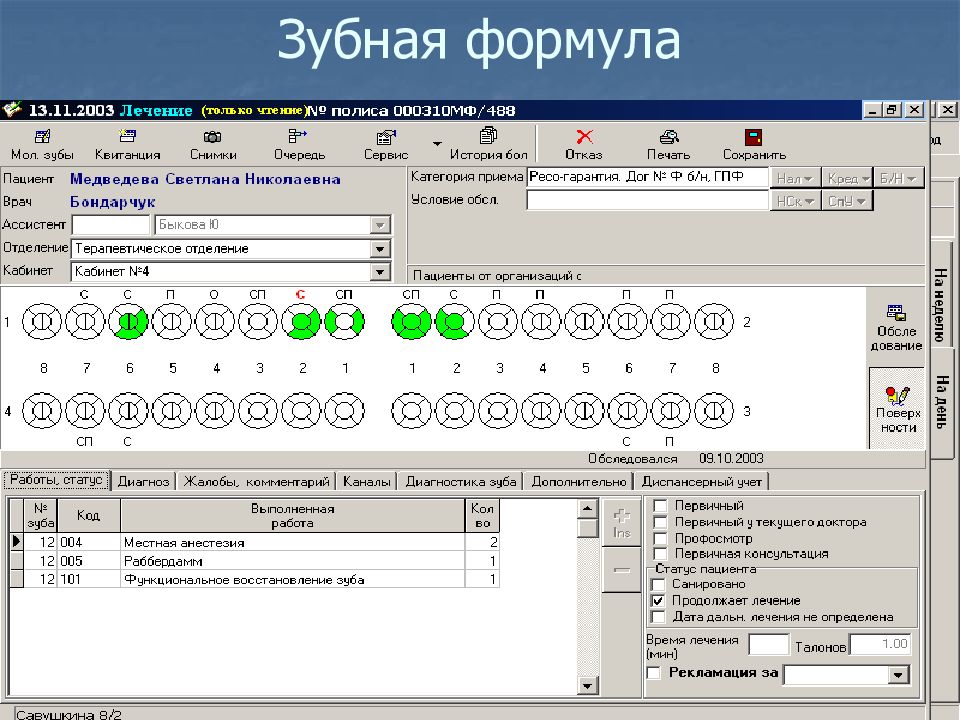Click the Время лечения input field

768,644
